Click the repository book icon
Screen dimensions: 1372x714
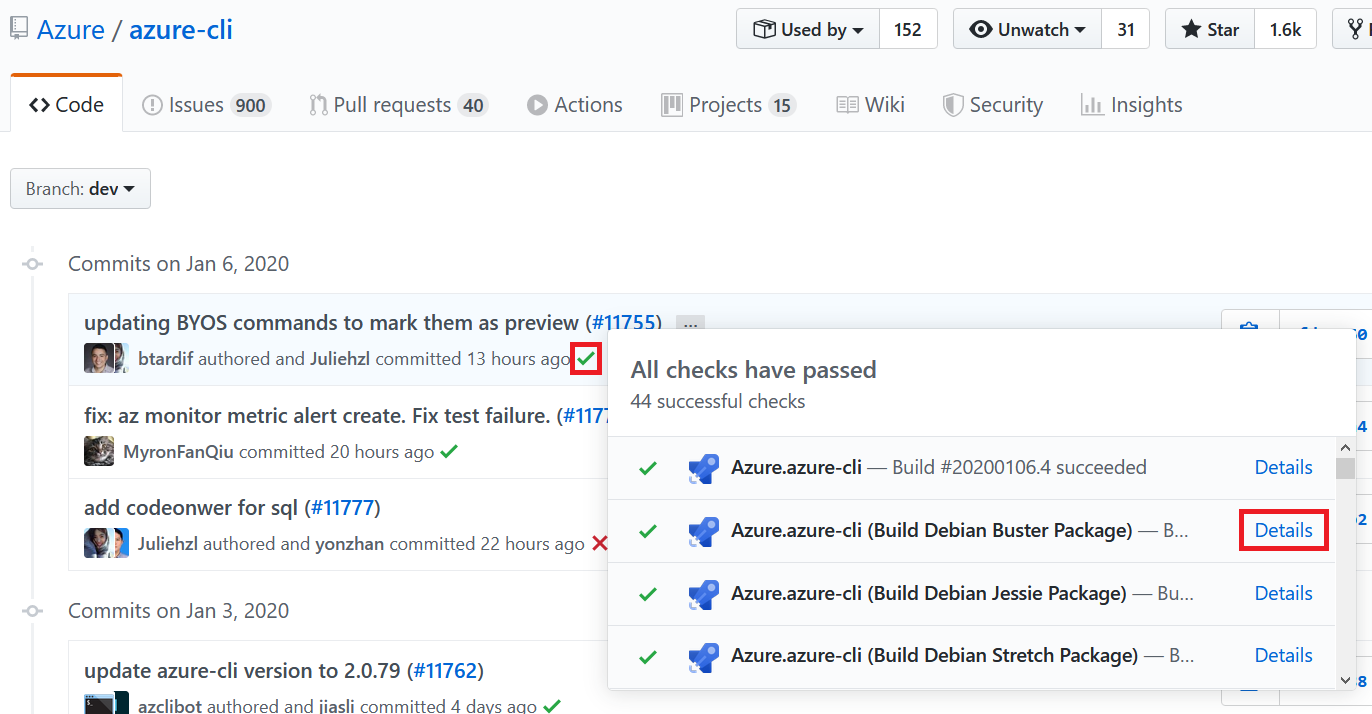click(x=19, y=29)
